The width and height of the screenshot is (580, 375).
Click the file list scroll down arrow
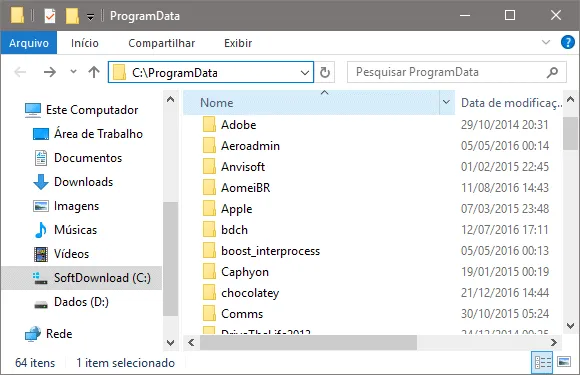click(570, 326)
